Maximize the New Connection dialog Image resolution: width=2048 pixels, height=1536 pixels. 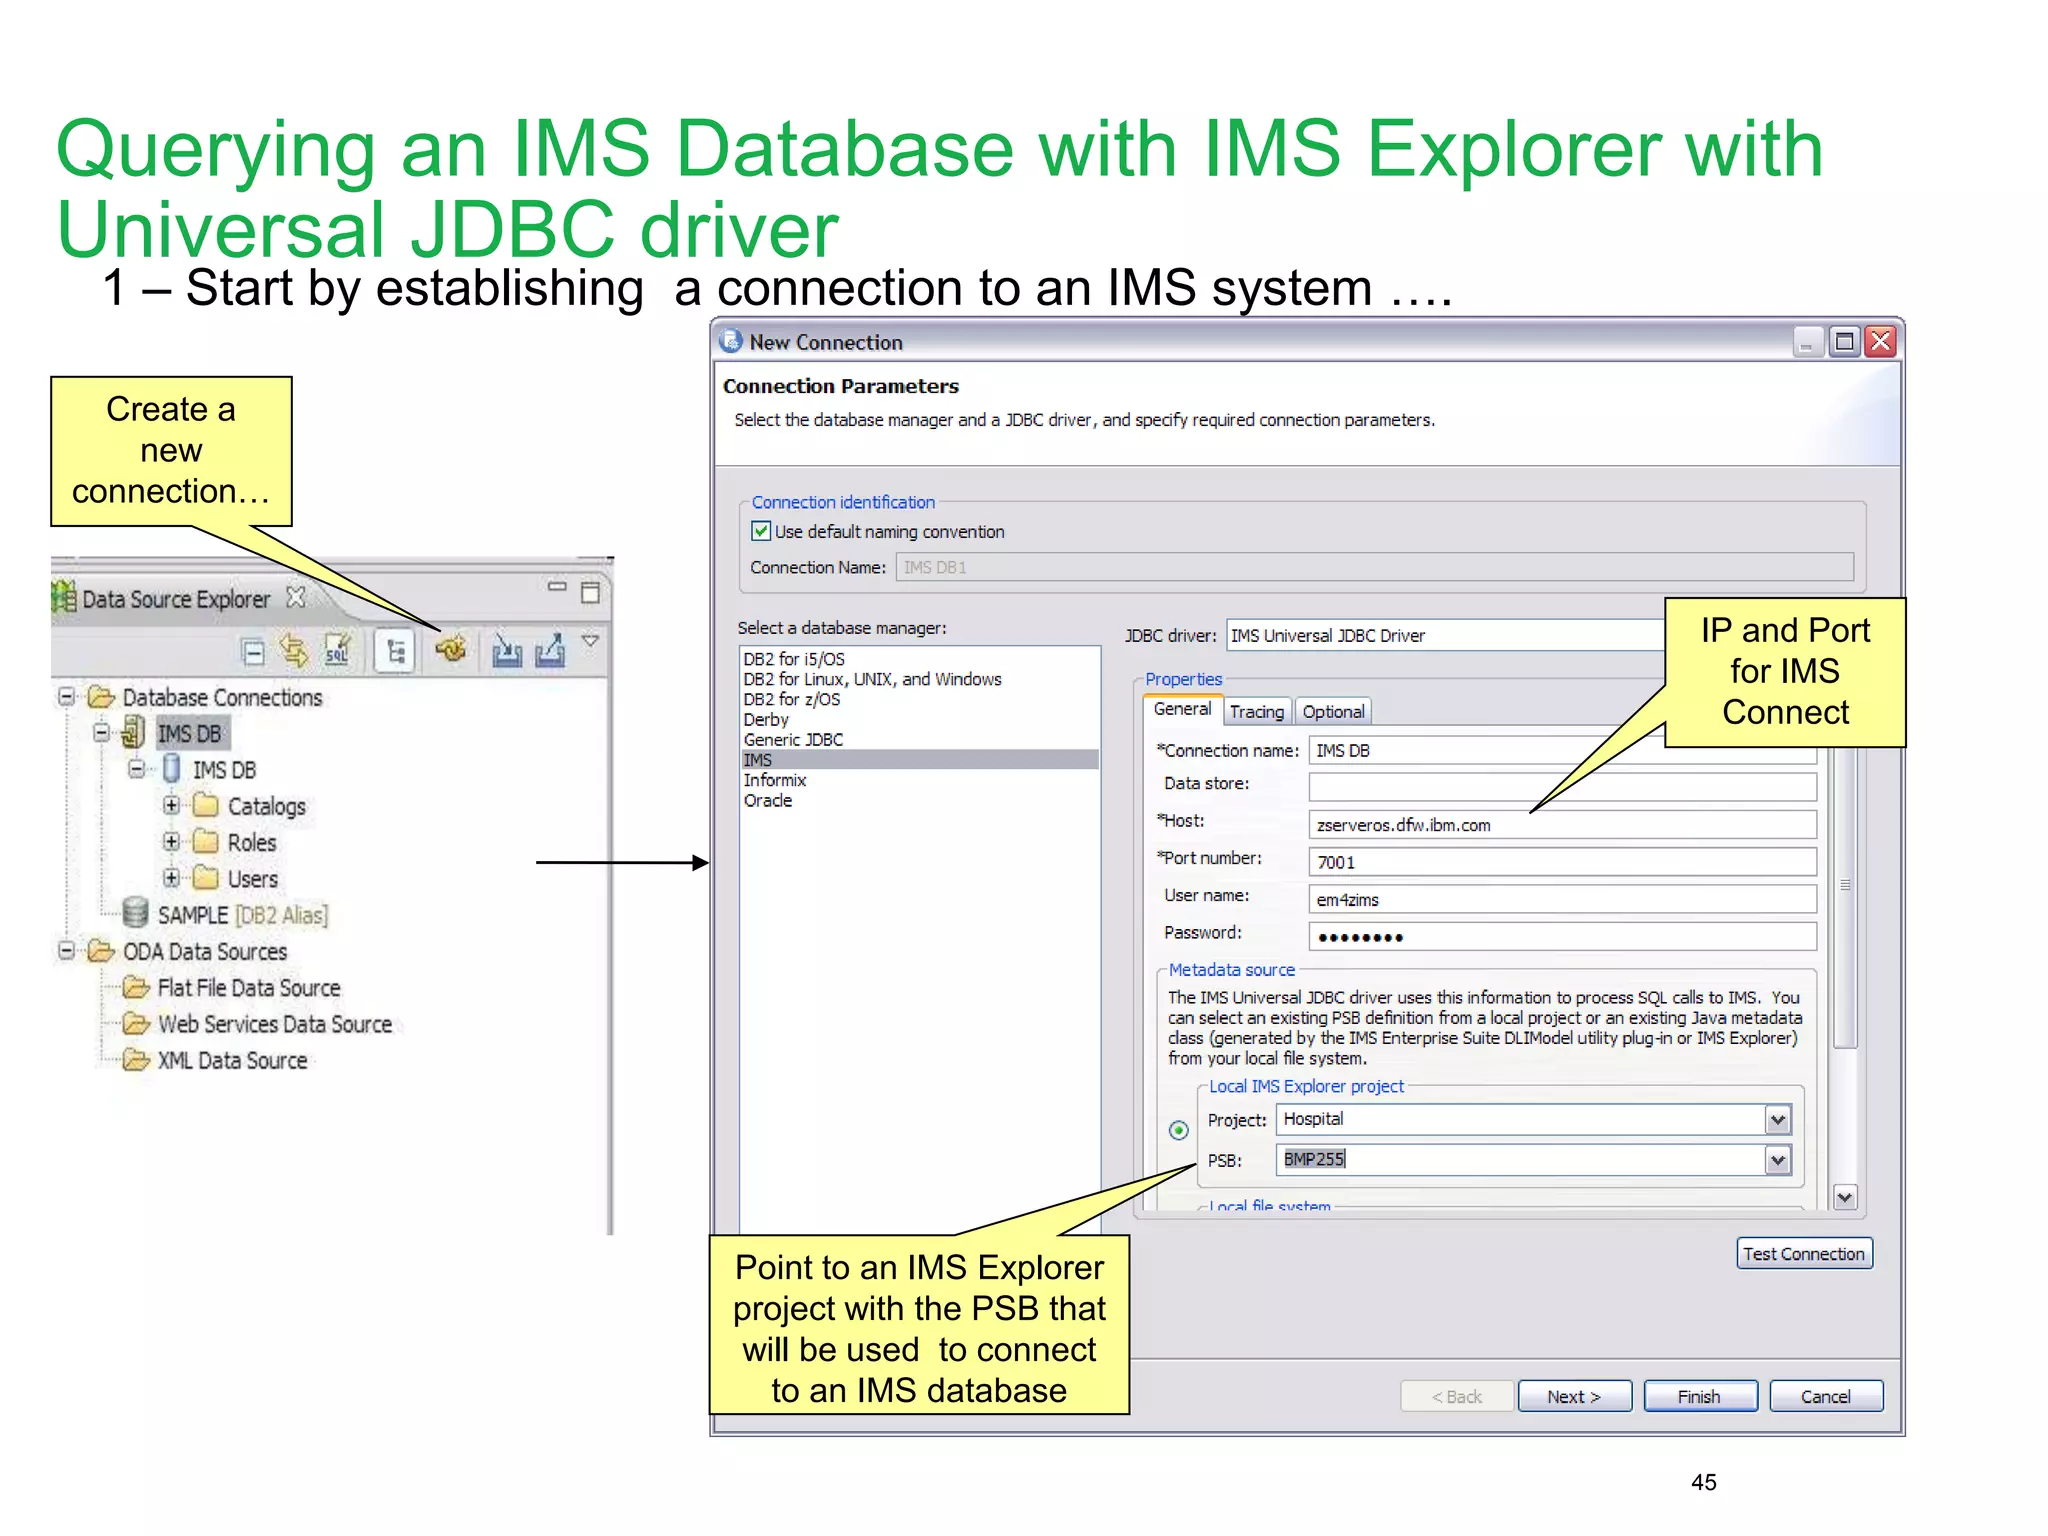coord(1844,342)
